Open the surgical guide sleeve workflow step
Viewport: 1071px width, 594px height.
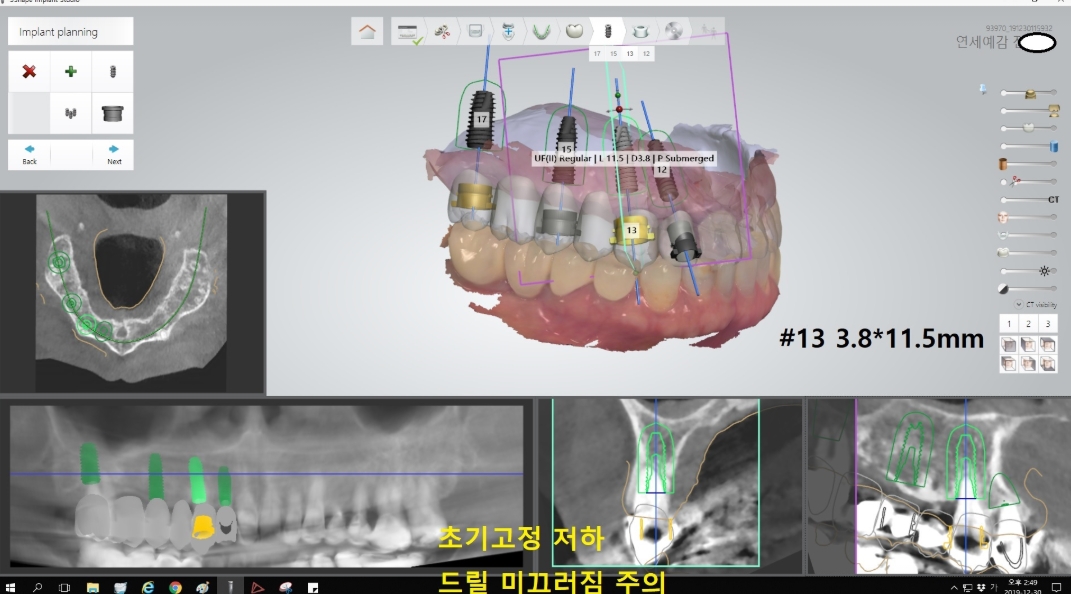(x=640, y=31)
